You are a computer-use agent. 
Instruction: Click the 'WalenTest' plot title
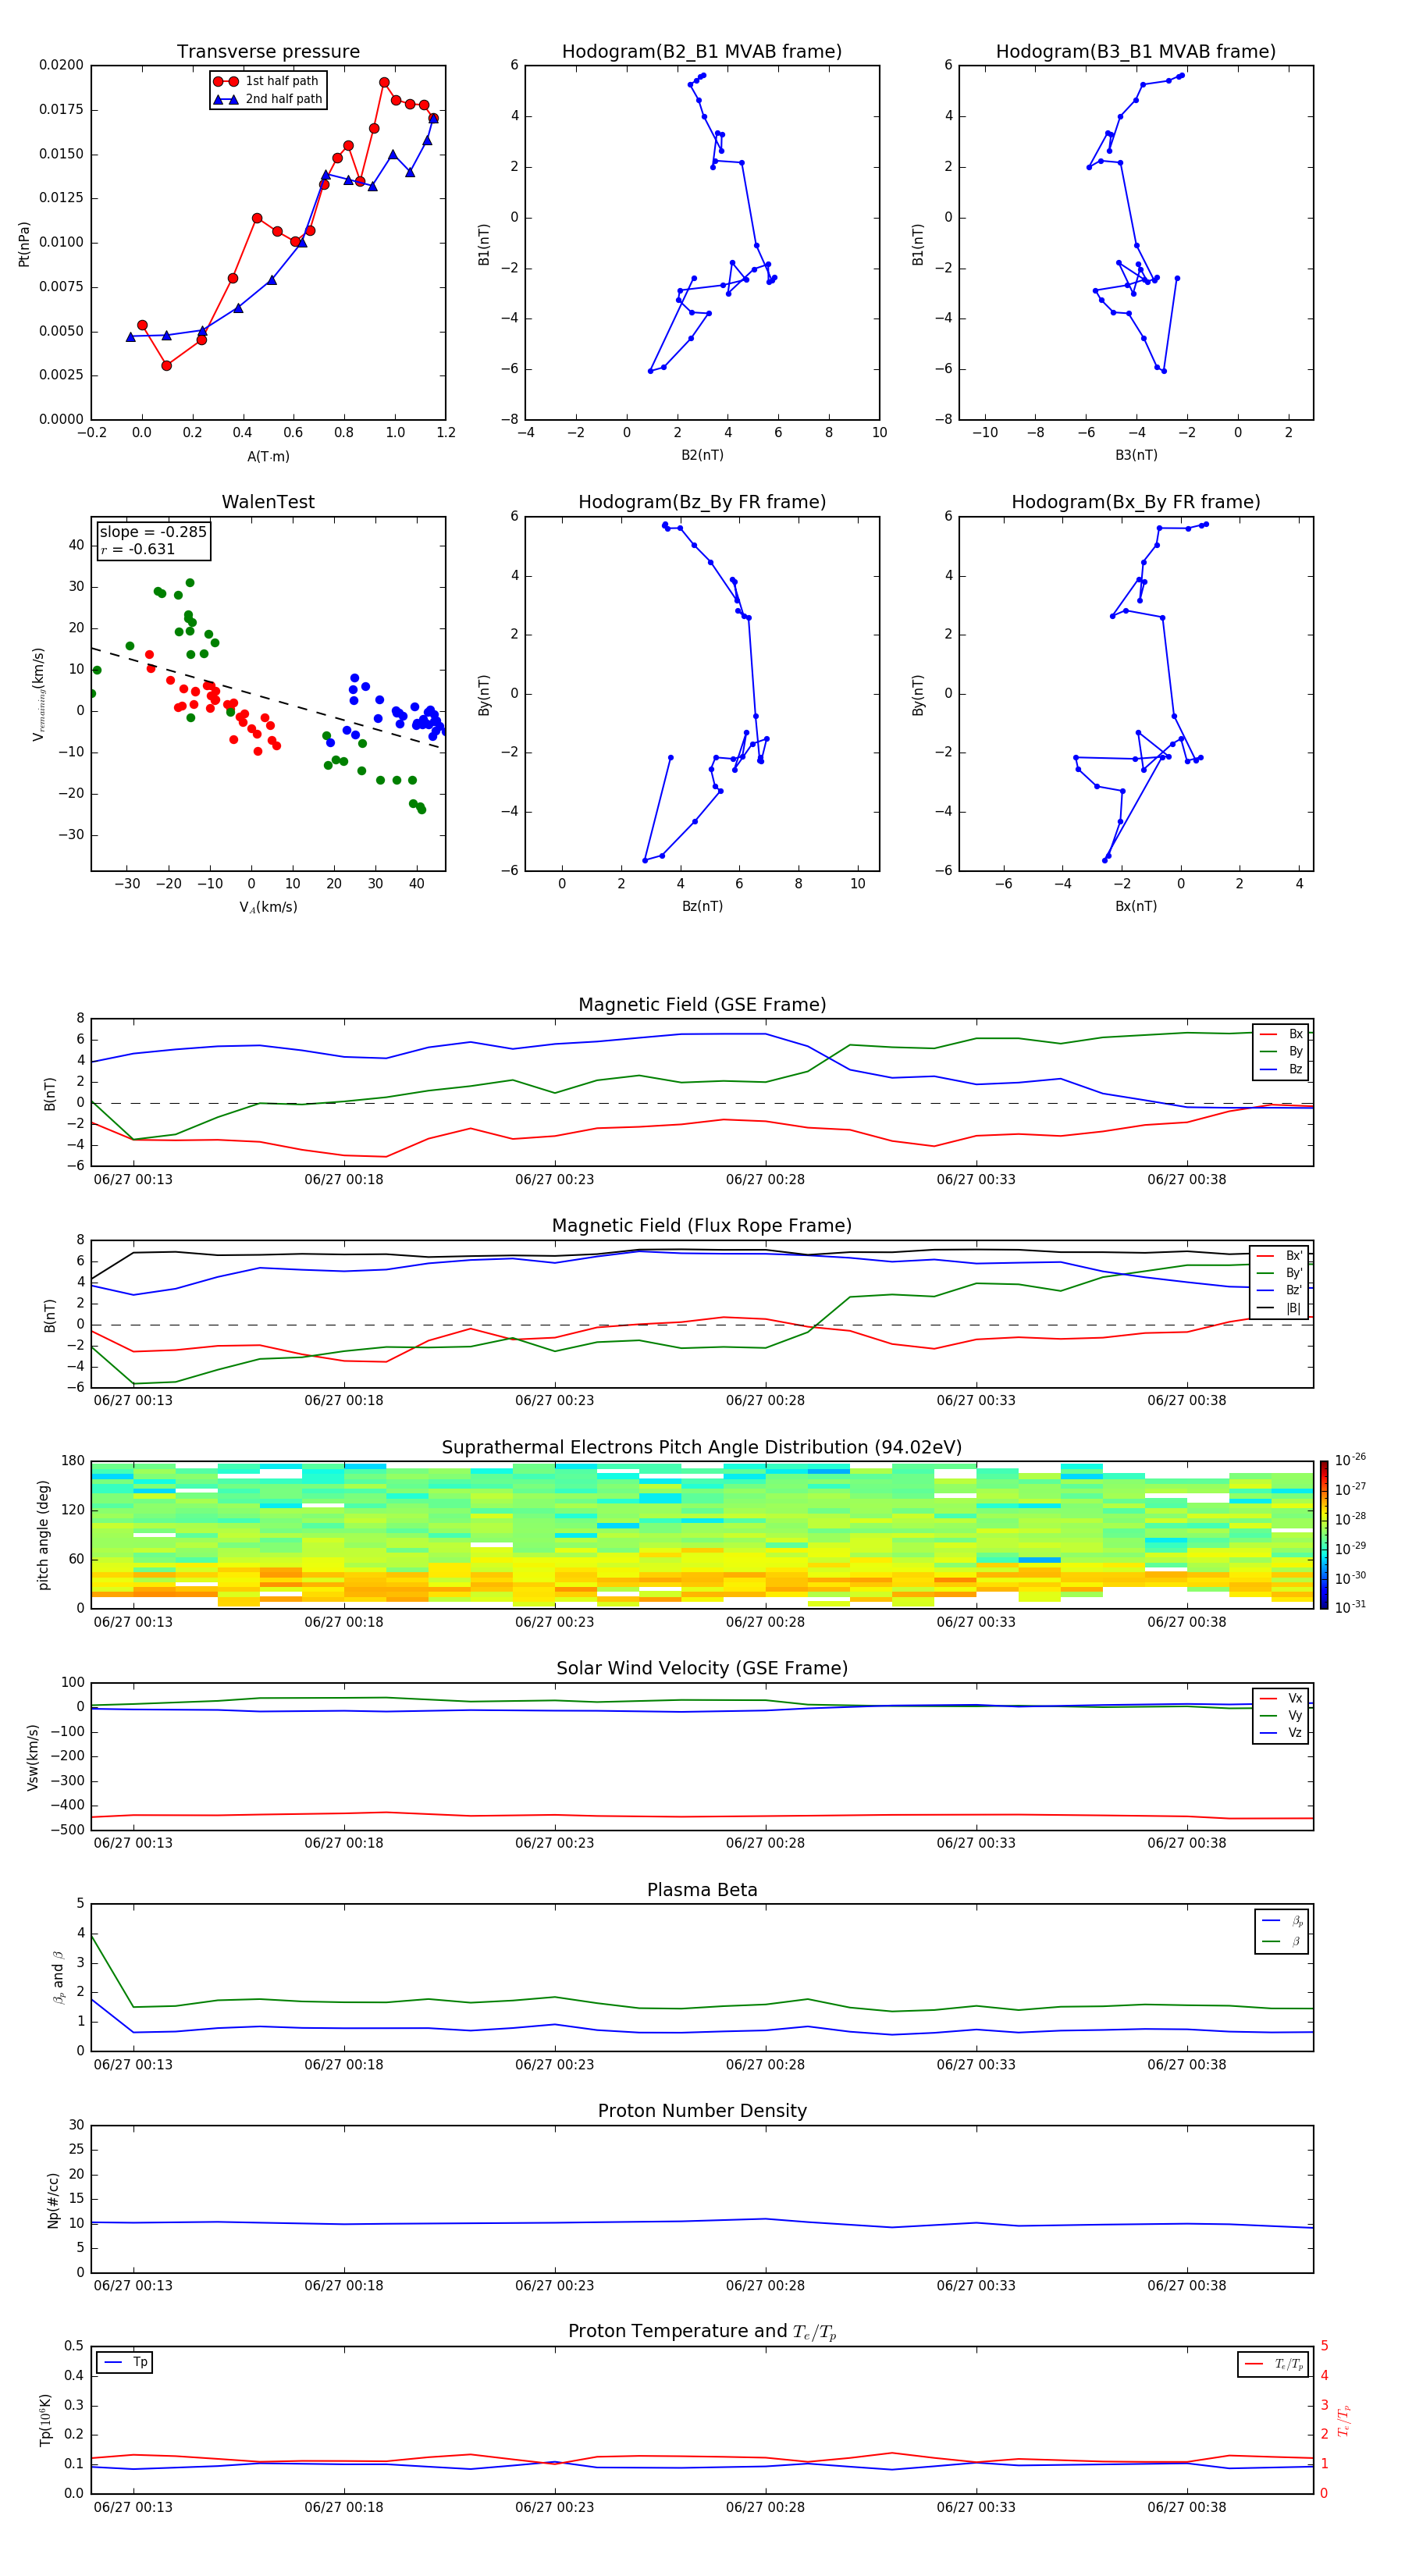268,502
